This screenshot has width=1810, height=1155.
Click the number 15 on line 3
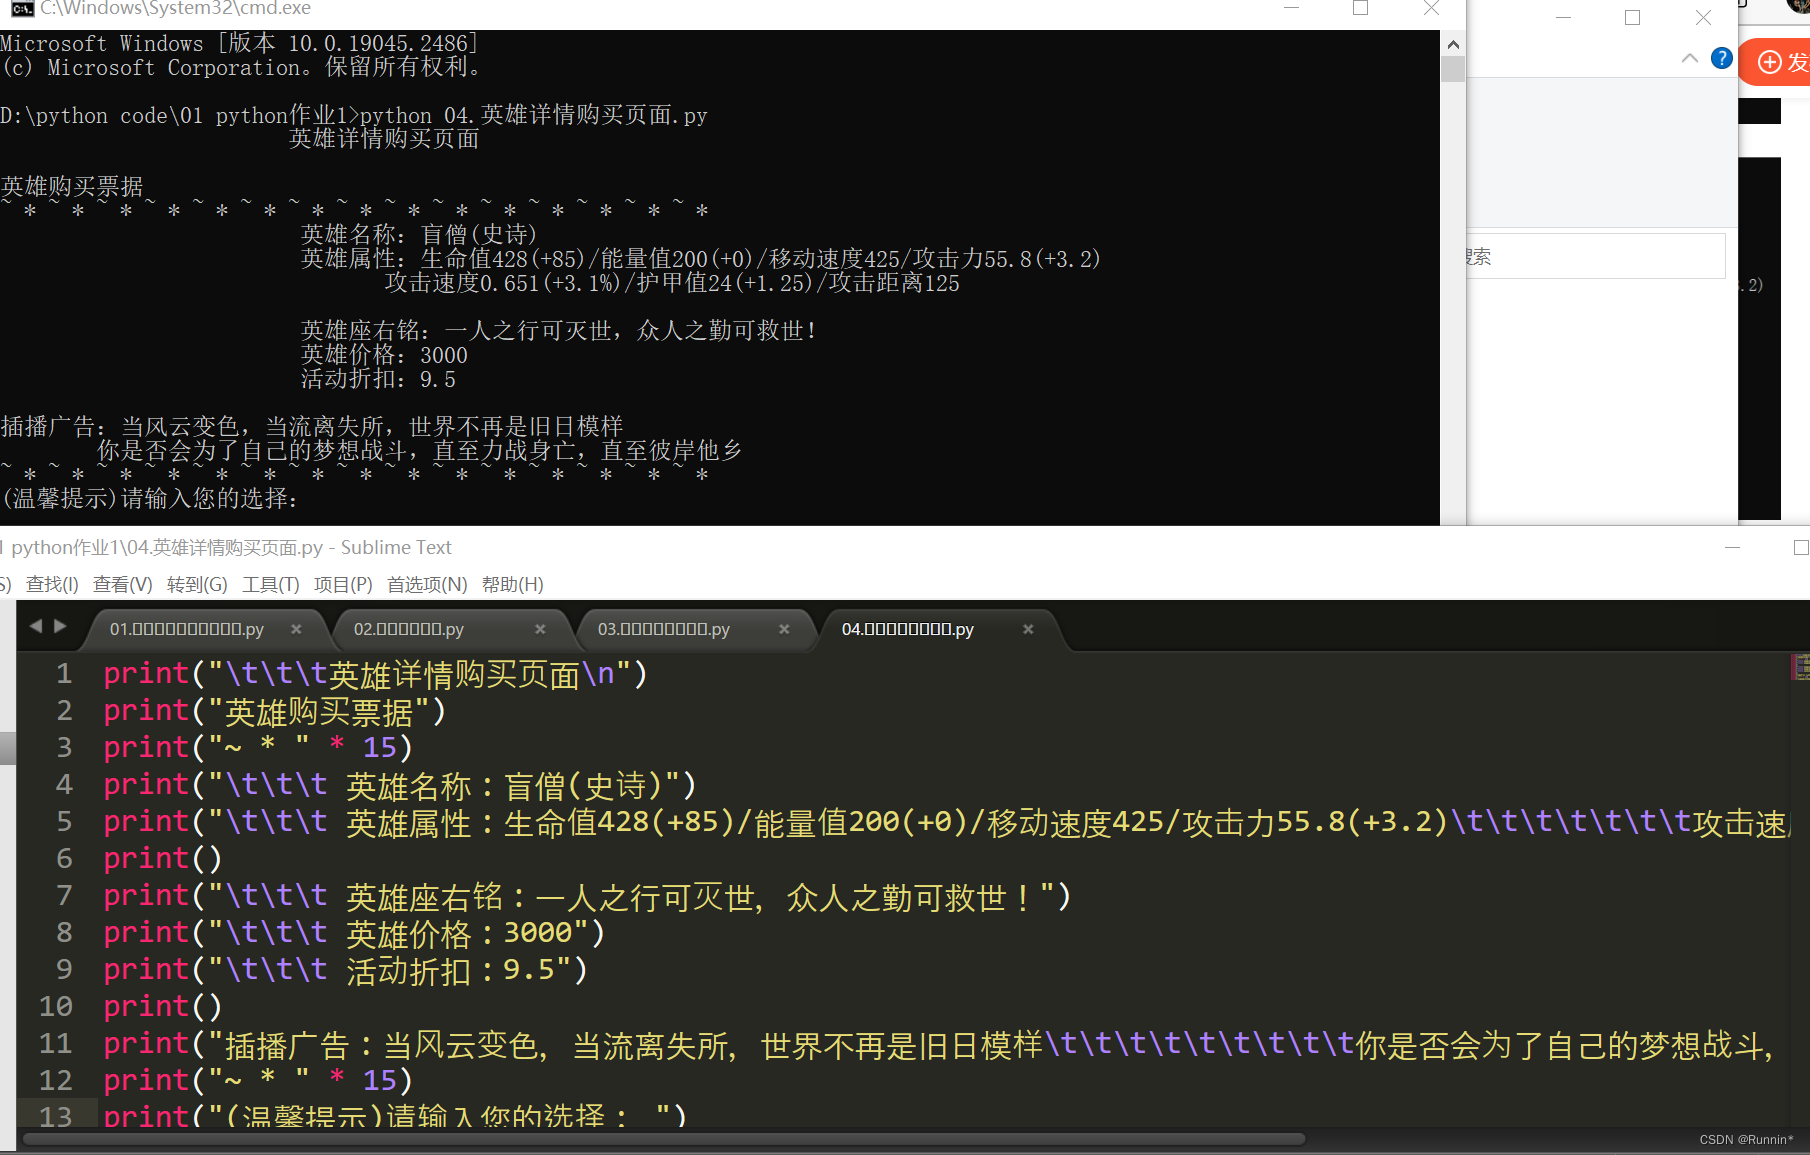380,748
